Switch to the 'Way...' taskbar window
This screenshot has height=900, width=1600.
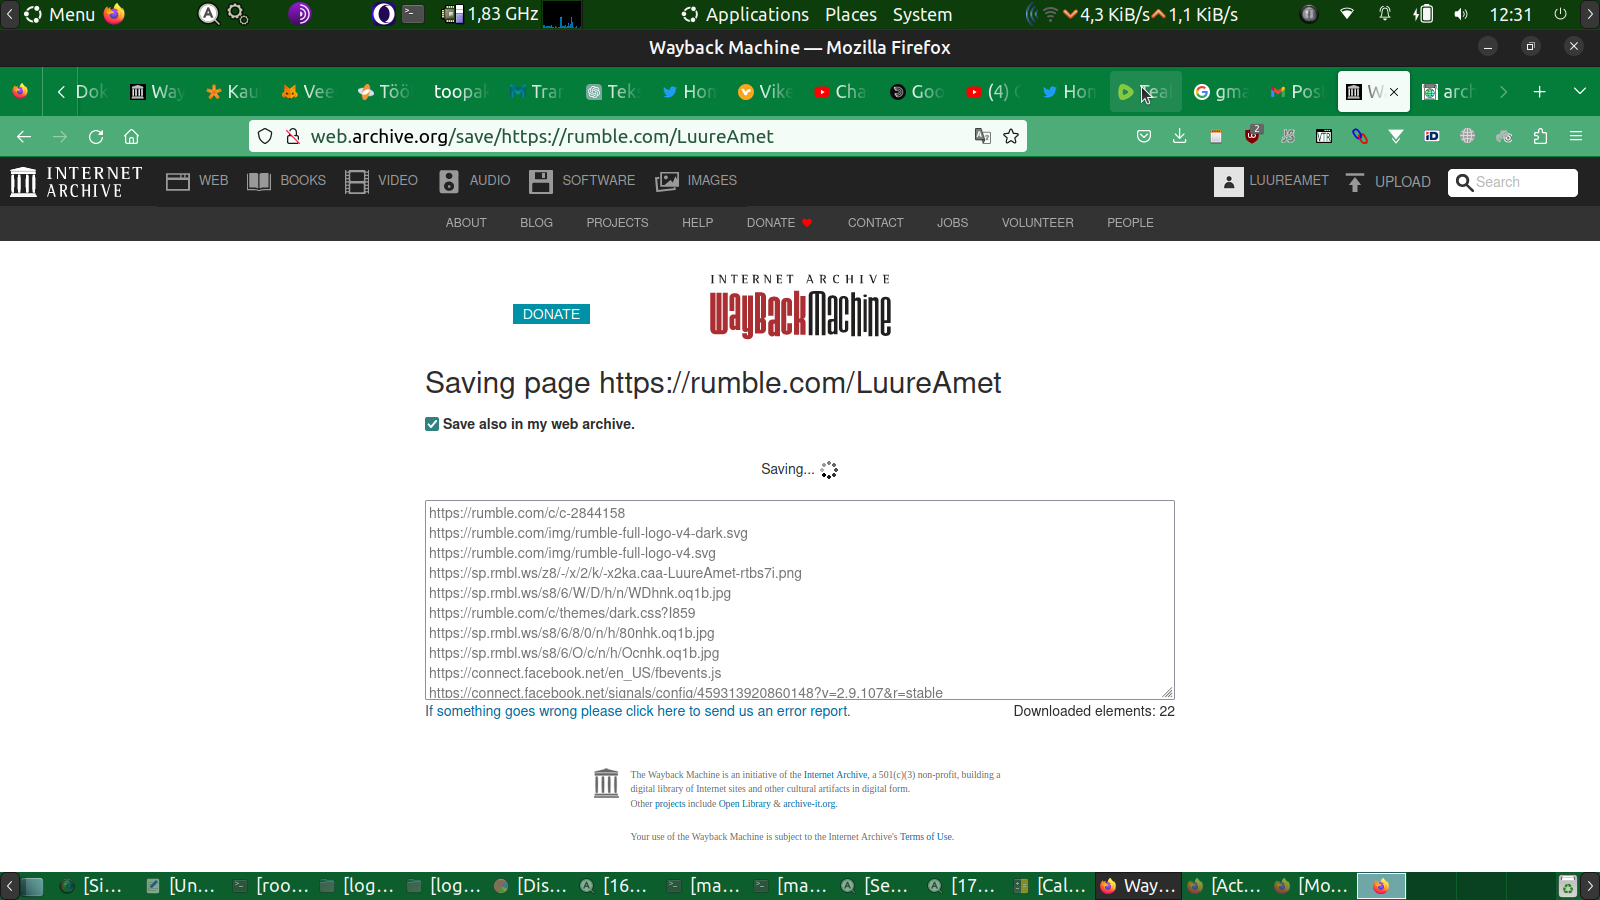tap(1139, 886)
